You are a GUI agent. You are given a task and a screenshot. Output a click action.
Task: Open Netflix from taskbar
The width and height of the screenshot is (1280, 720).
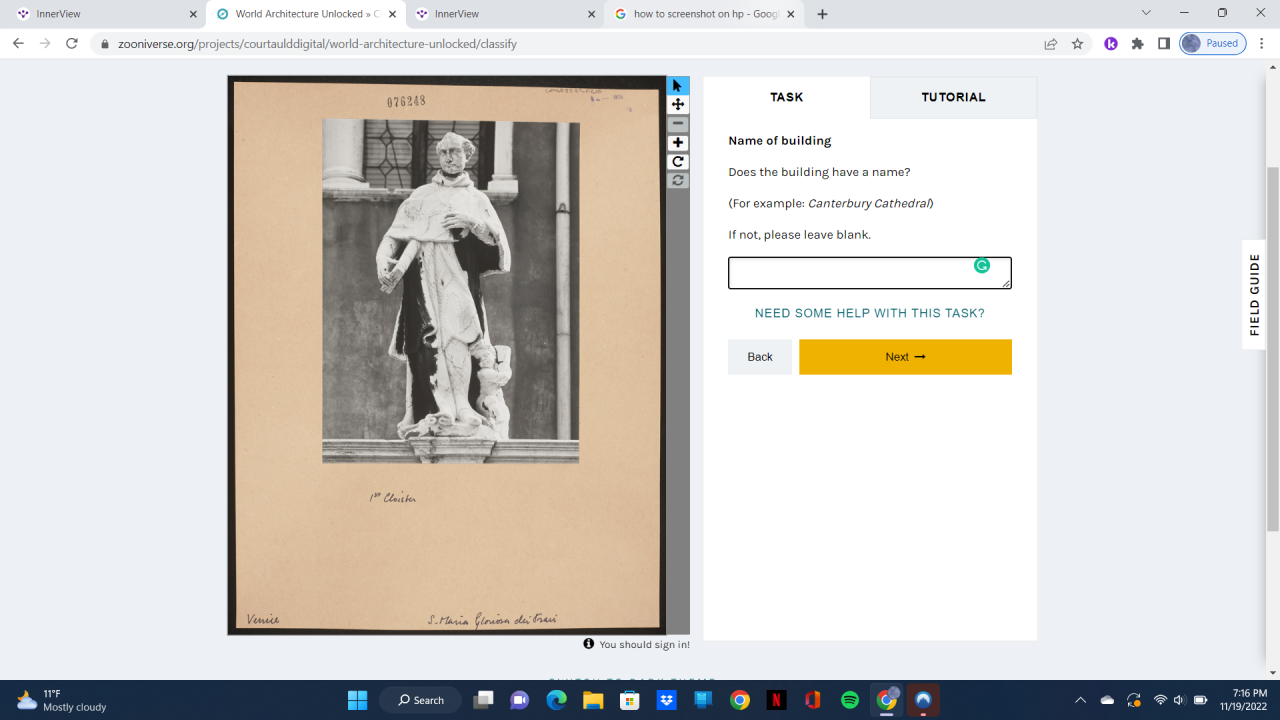[x=776, y=700]
